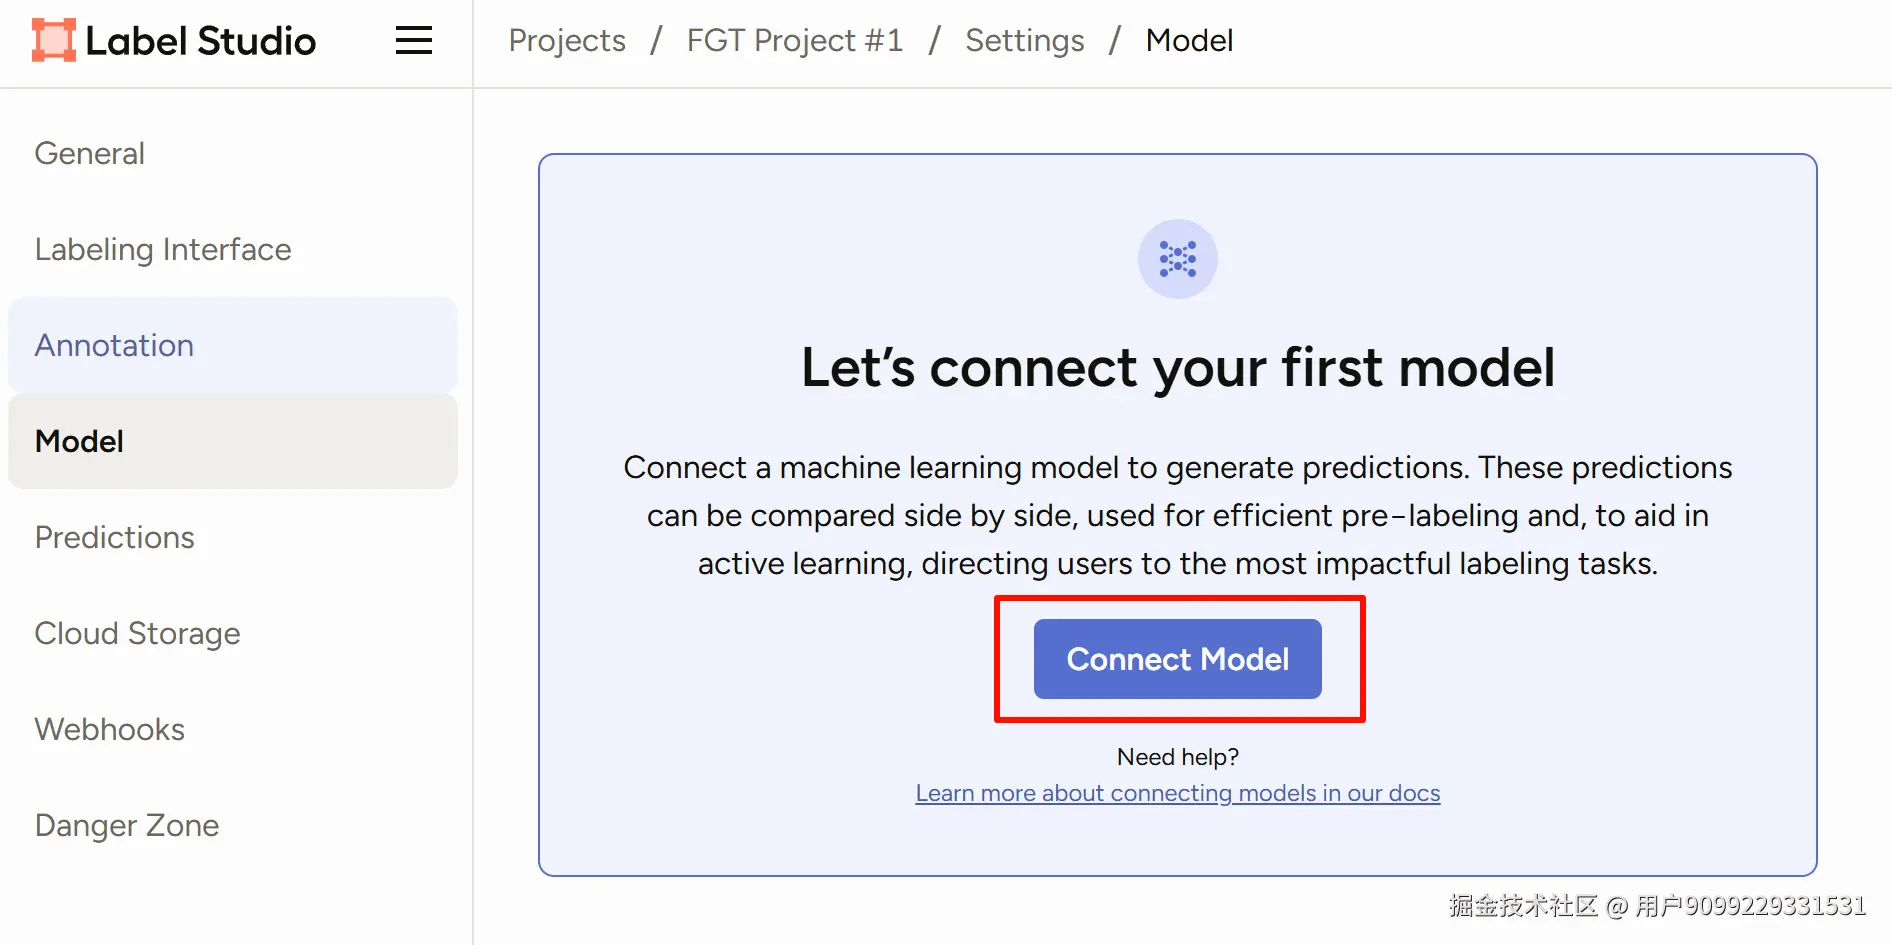Click the Label Studio logo icon

coord(53,41)
